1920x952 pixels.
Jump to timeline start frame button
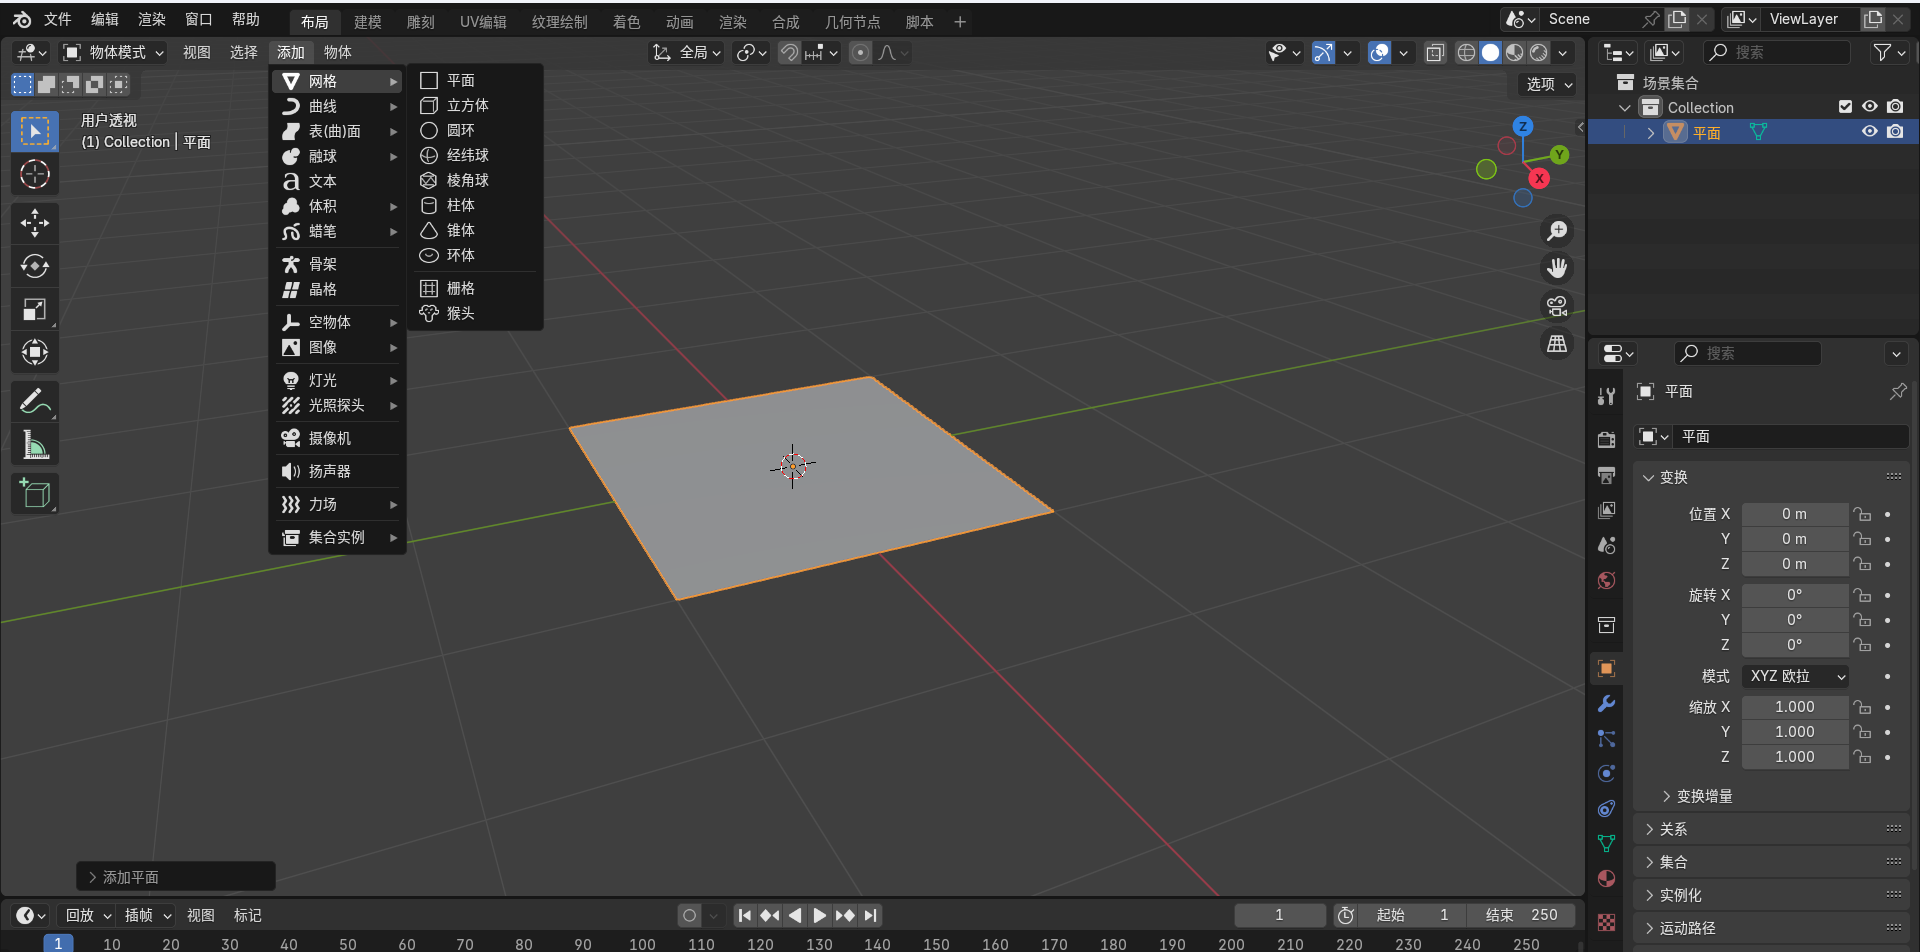(744, 915)
